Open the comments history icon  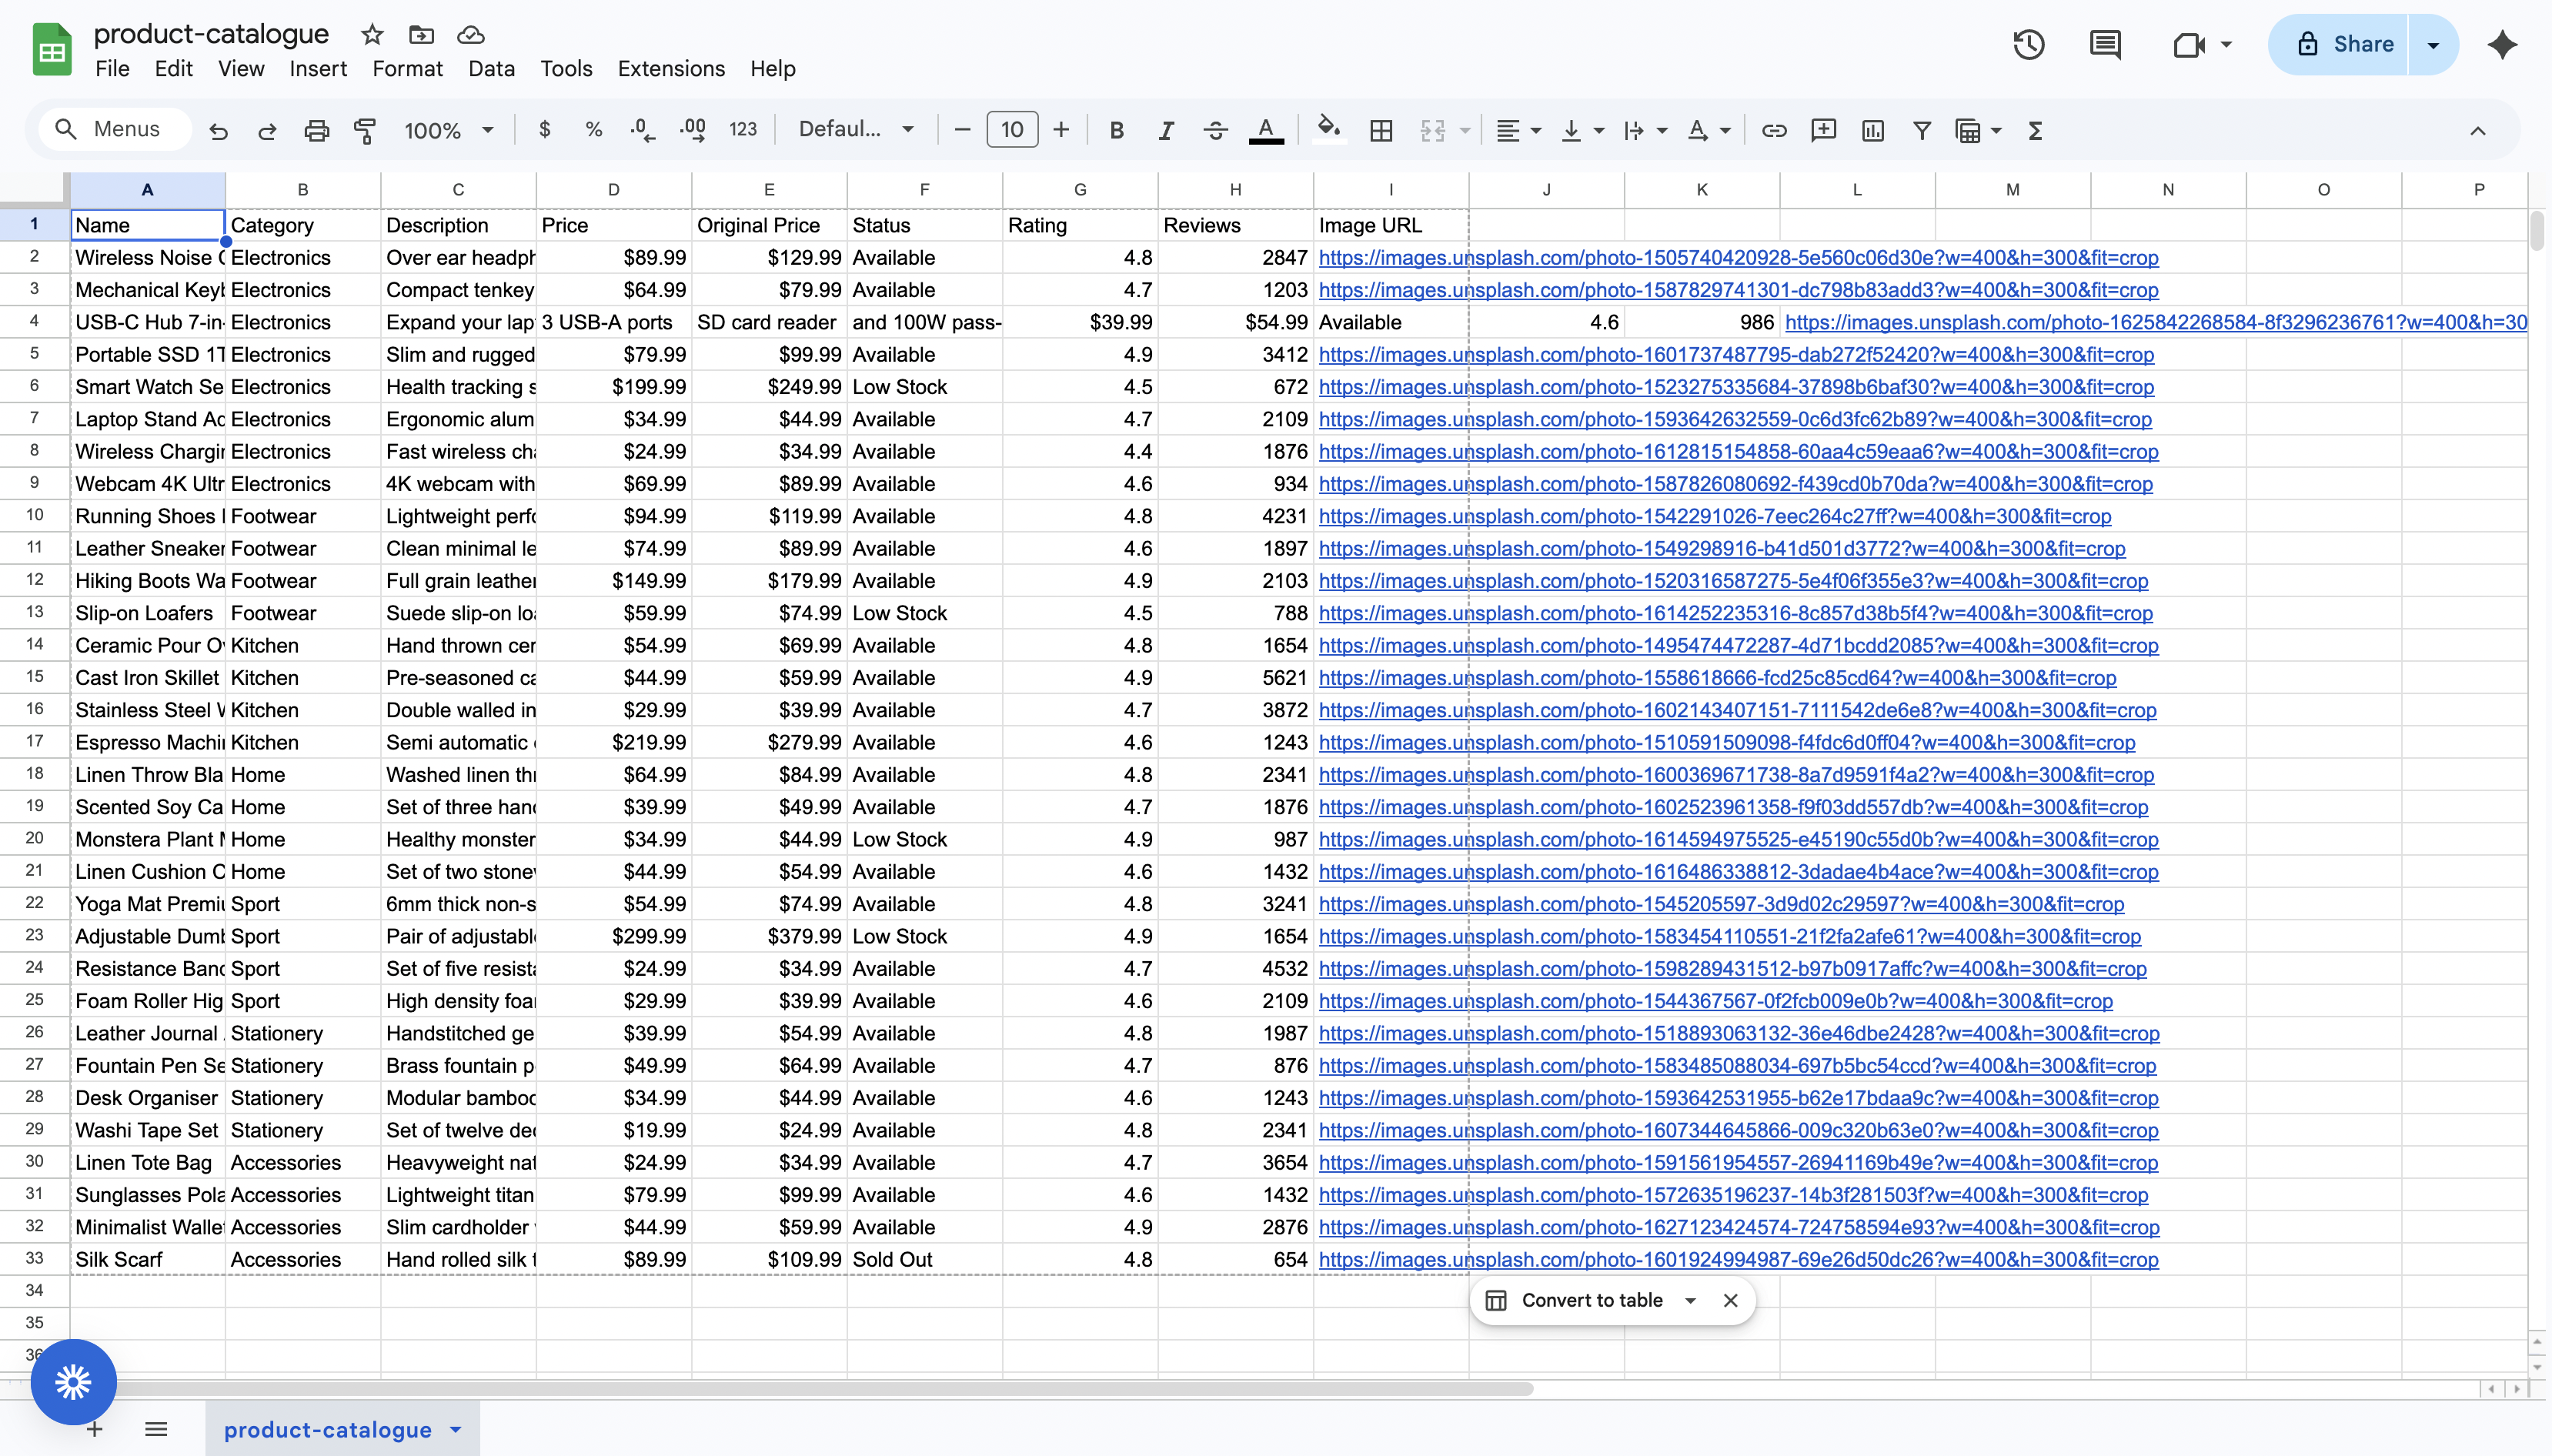click(x=2105, y=44)
